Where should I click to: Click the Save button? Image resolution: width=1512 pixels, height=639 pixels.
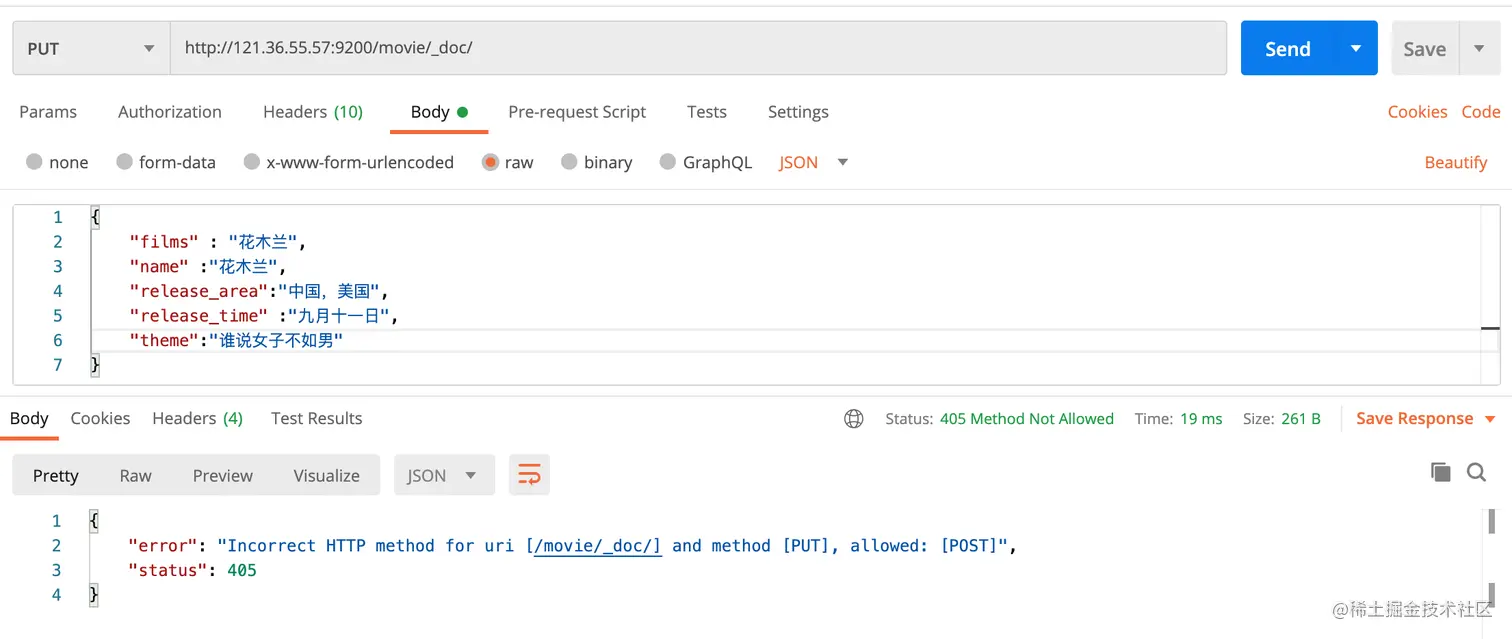click(x=1425, y=48)
